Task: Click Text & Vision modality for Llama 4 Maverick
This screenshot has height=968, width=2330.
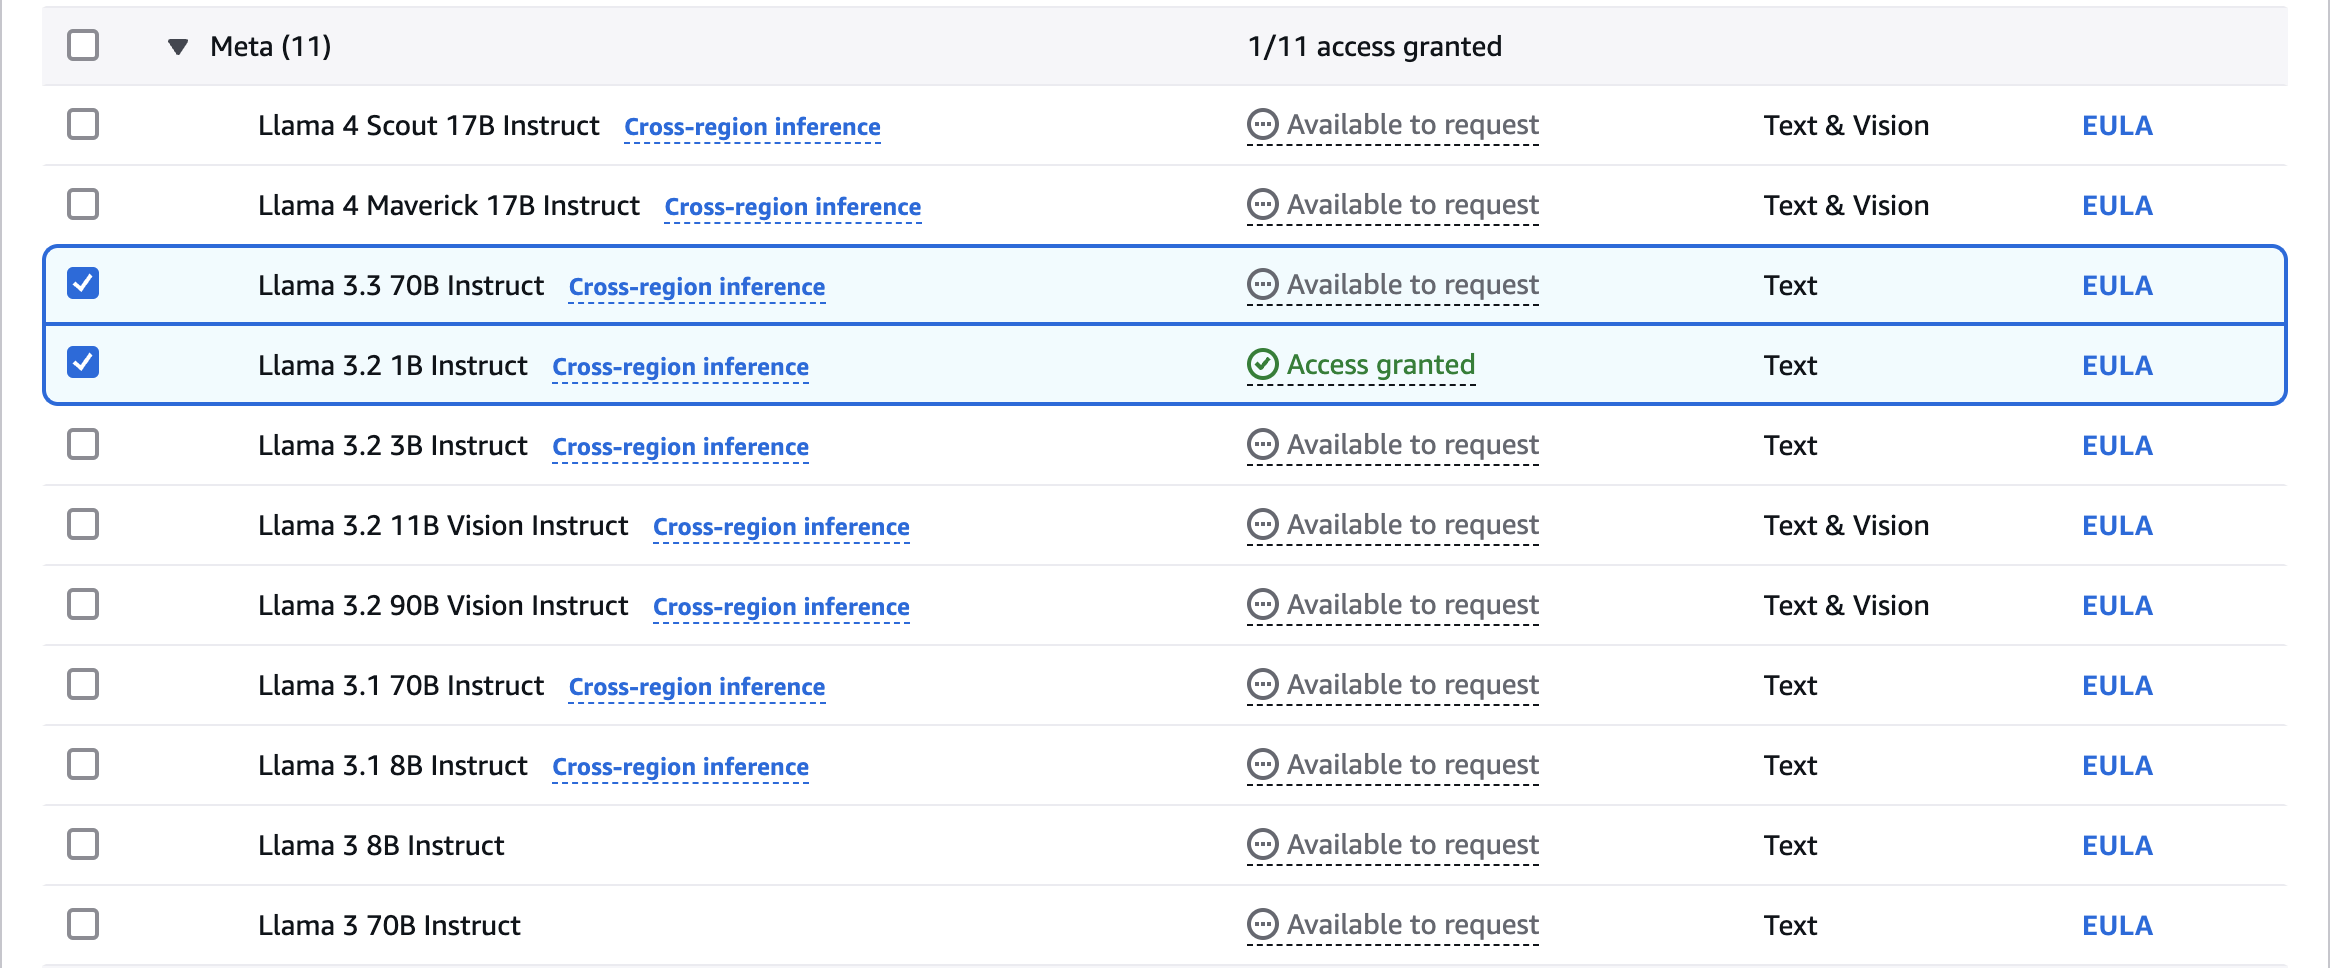Action: [1846, 206]
